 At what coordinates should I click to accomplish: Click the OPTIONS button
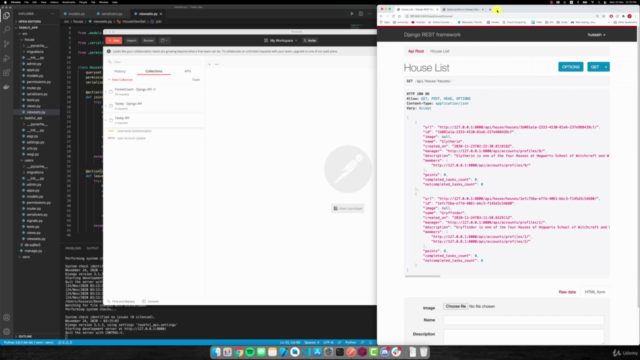coord(571,67)
